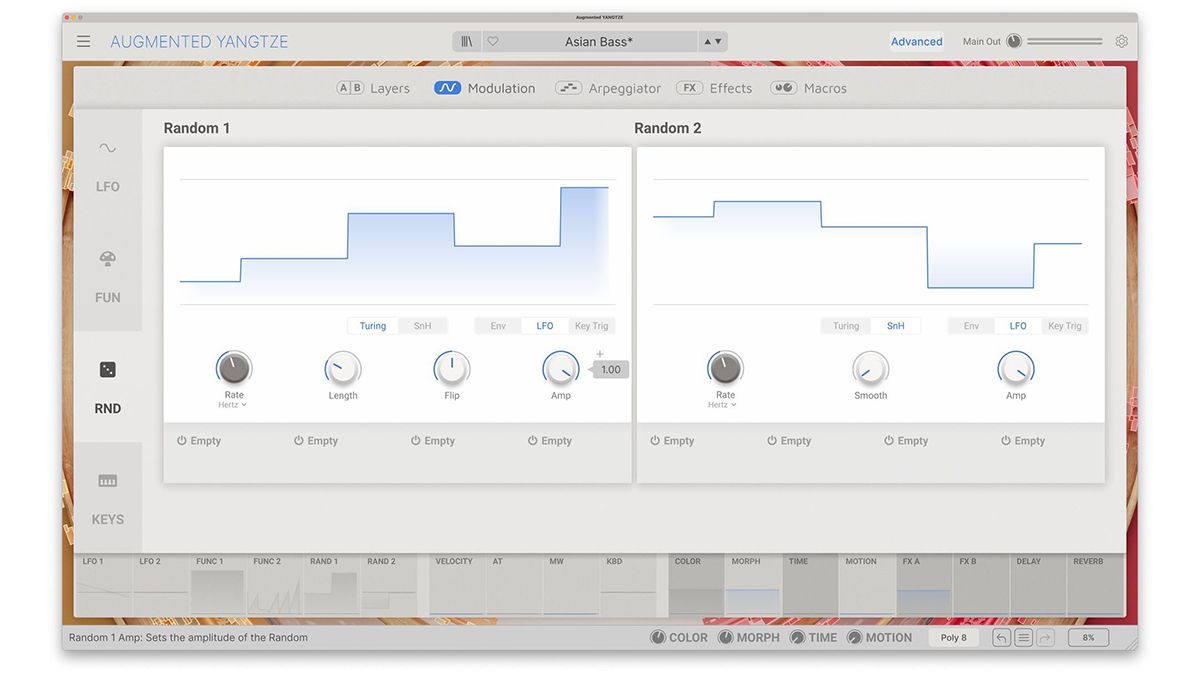Click the Random 1 Length knob
The image size is (1200, 675).
tap(343, 369)
